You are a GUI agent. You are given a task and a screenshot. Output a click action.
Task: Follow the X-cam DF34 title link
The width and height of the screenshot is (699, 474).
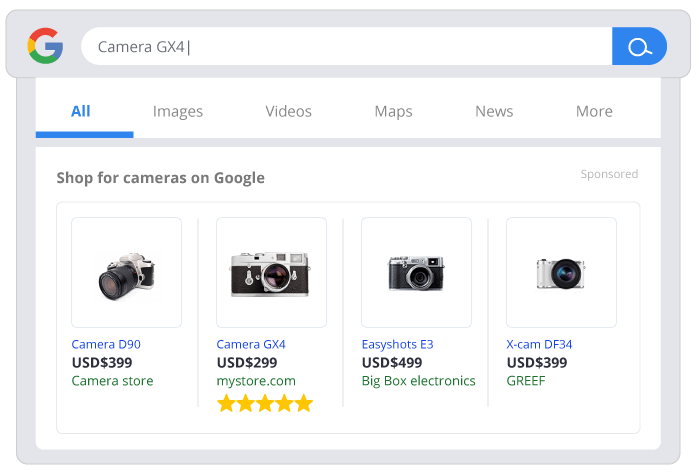click(x=539, y=344)
